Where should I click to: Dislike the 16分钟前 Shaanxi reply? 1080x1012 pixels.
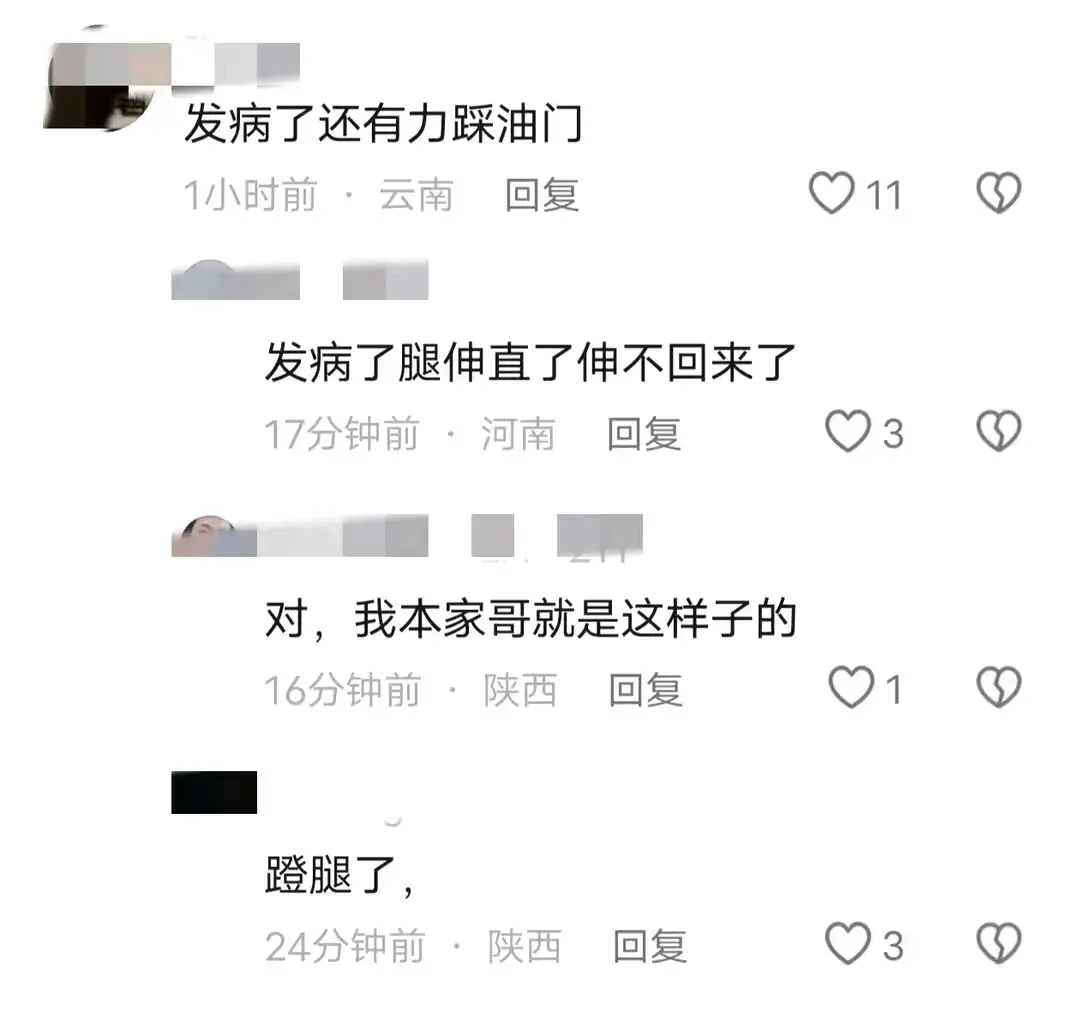(999, 687)
